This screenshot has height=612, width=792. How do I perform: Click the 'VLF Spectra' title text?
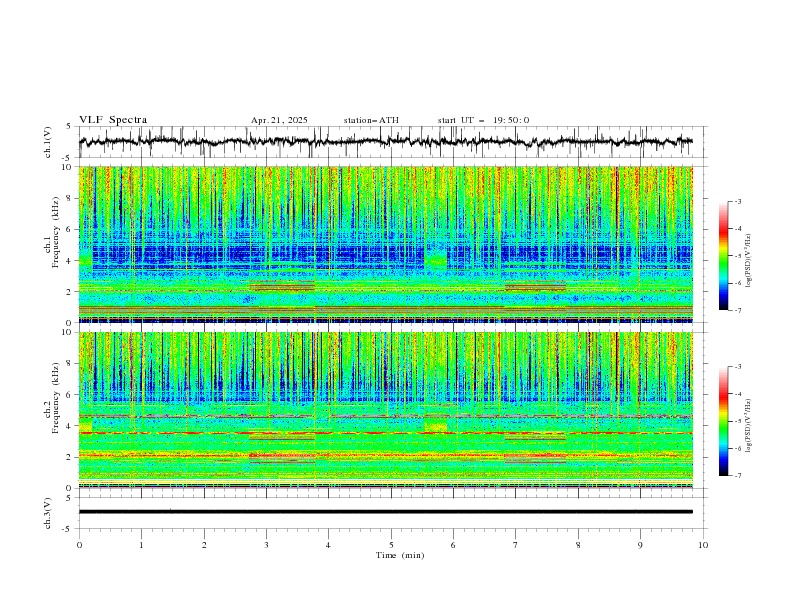pos(113,120)
